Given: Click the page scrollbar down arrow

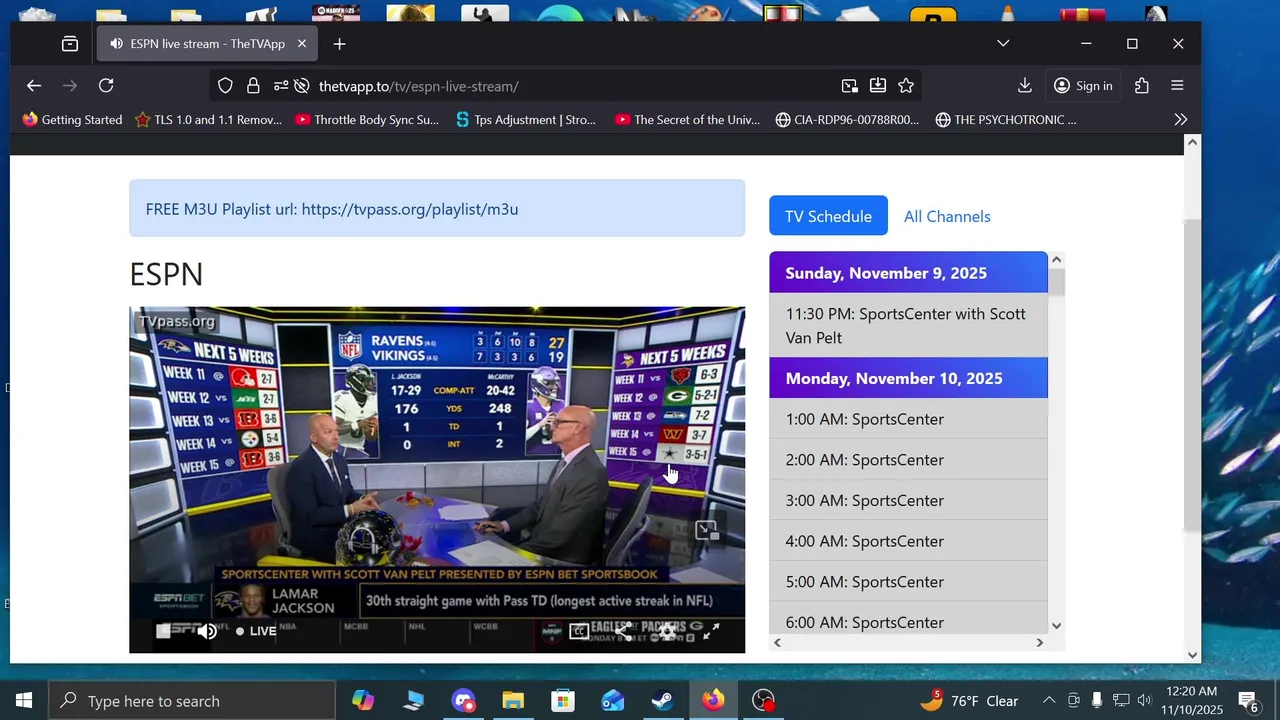Looking at the screenshot, I should pos(1192,655).
